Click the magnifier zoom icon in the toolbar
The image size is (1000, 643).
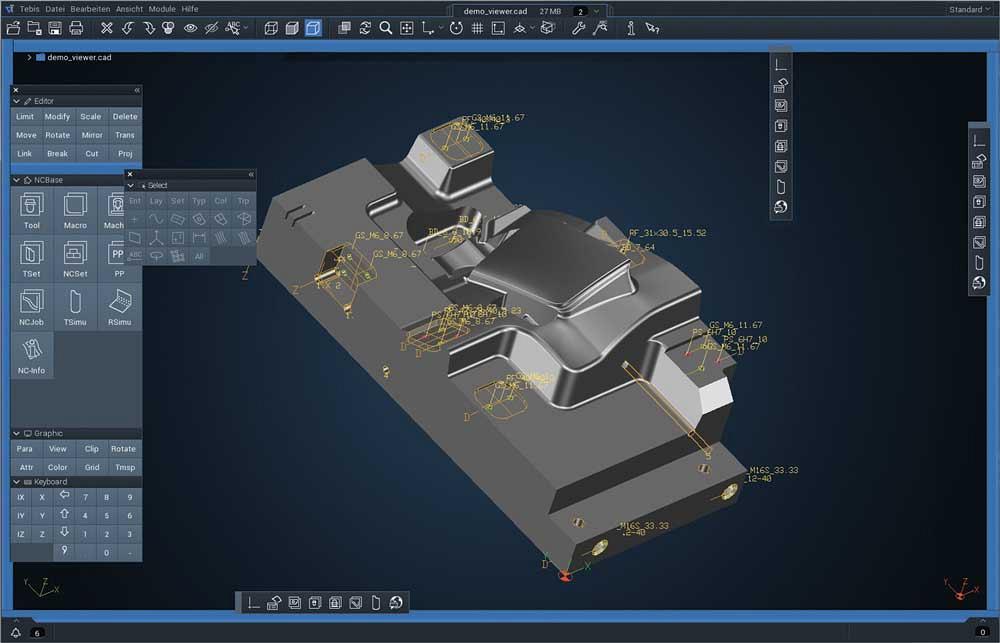click(385, 28)
